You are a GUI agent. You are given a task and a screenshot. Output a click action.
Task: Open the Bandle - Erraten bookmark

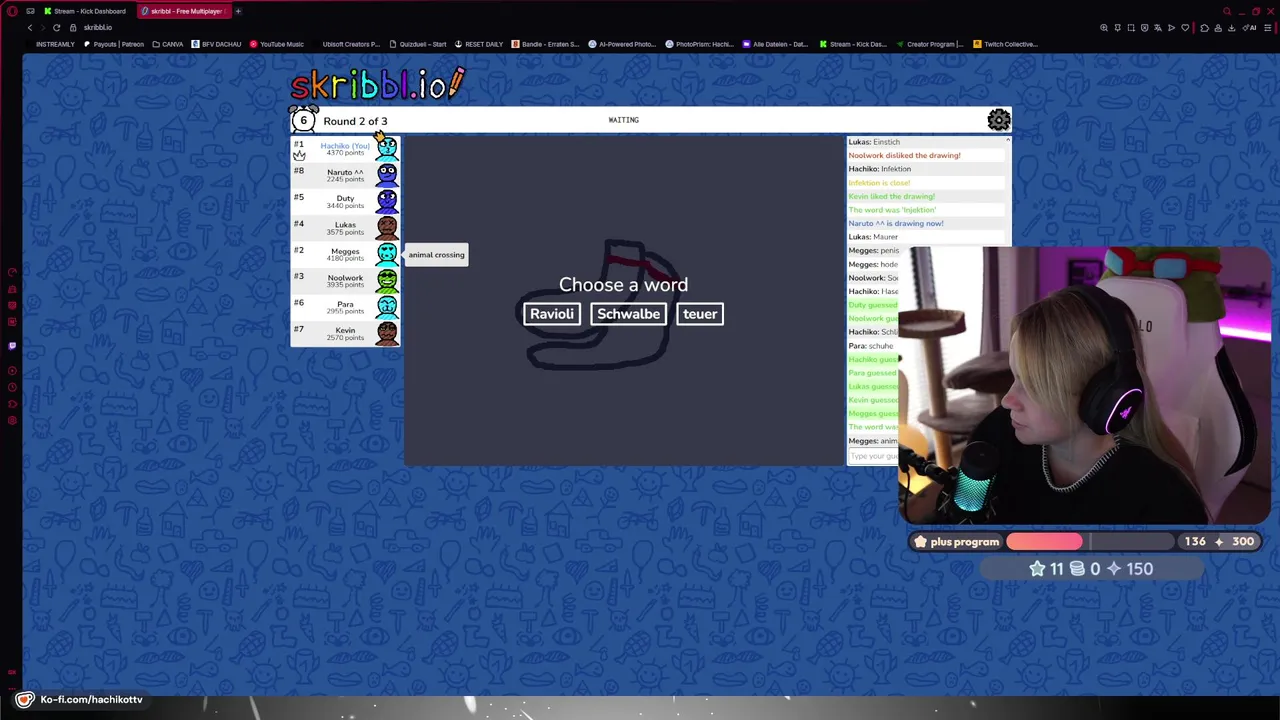click(546, 44)
